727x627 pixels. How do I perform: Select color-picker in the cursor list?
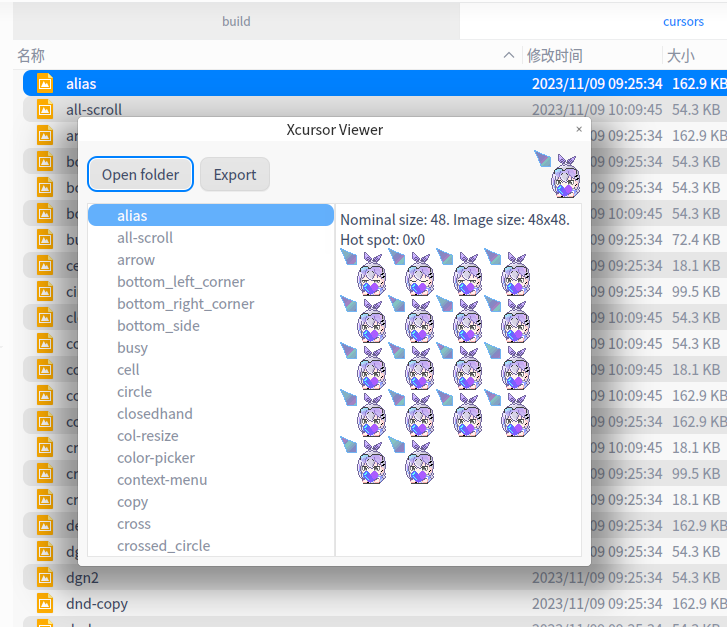click(156, 458)
